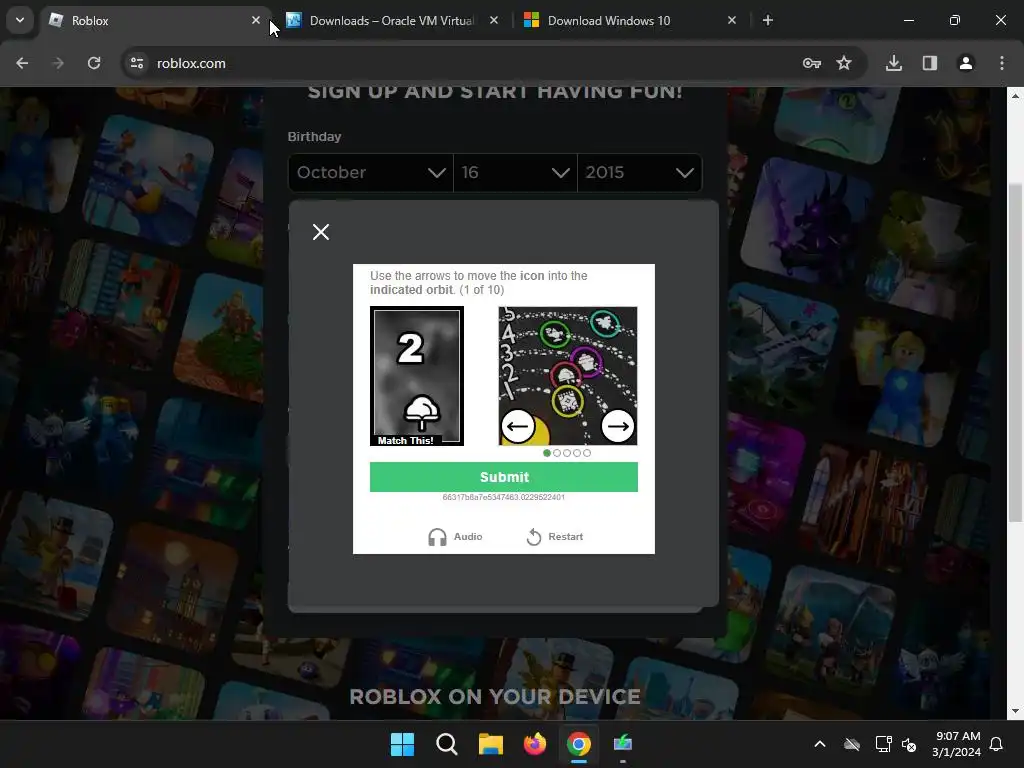Open the birthday year dropdown showing 2015

[x=639, y=172]
